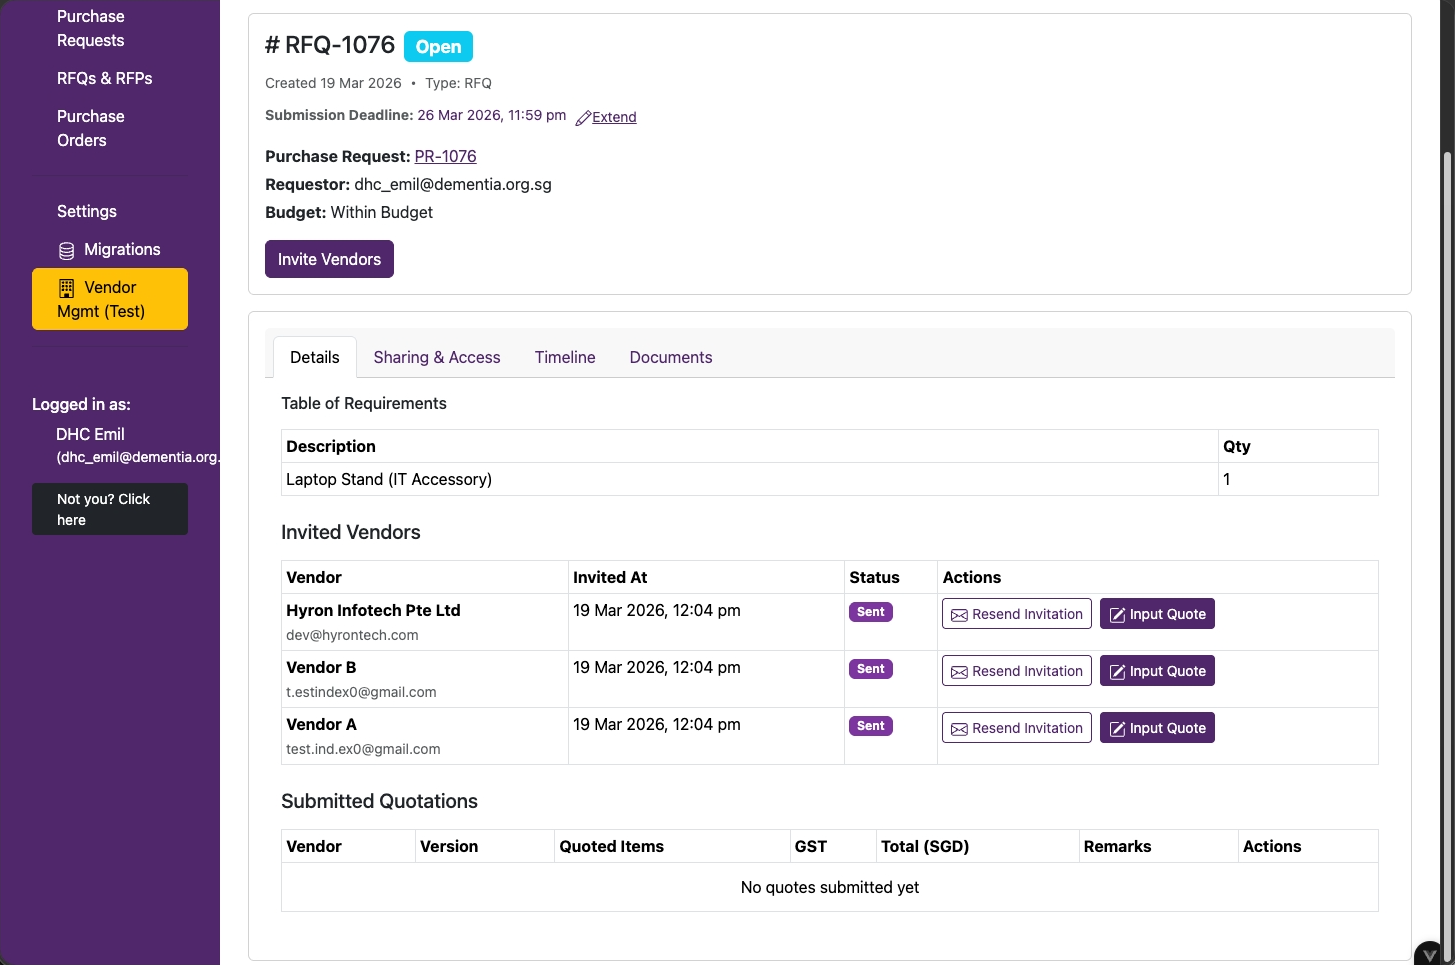
Task: Click 'Vendor B' name in Invited Vendors
Action: click(321, 667)
